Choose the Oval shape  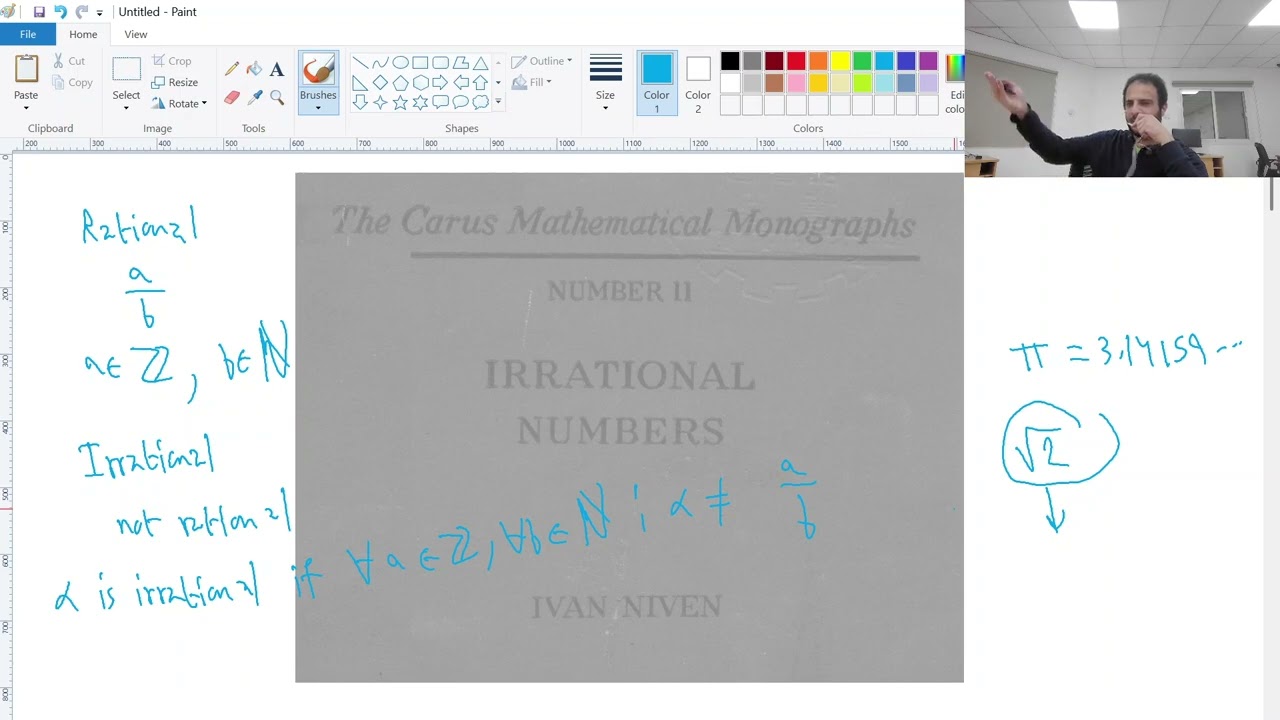coord(400,62)
